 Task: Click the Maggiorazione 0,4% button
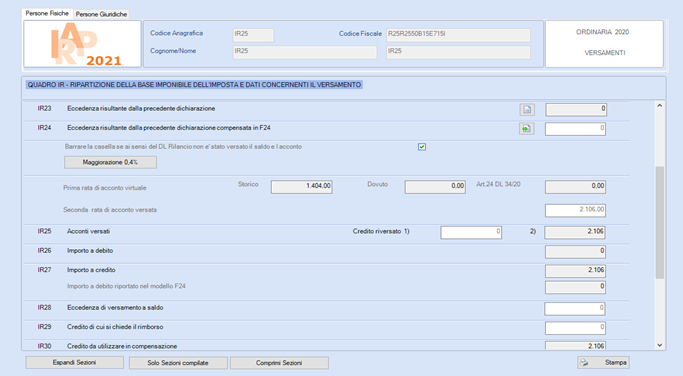click(110, 163)
